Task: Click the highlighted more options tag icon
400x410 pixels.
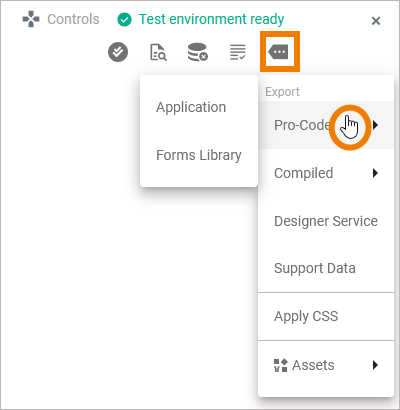Action: pyautogui.click(x=278, y=52)
